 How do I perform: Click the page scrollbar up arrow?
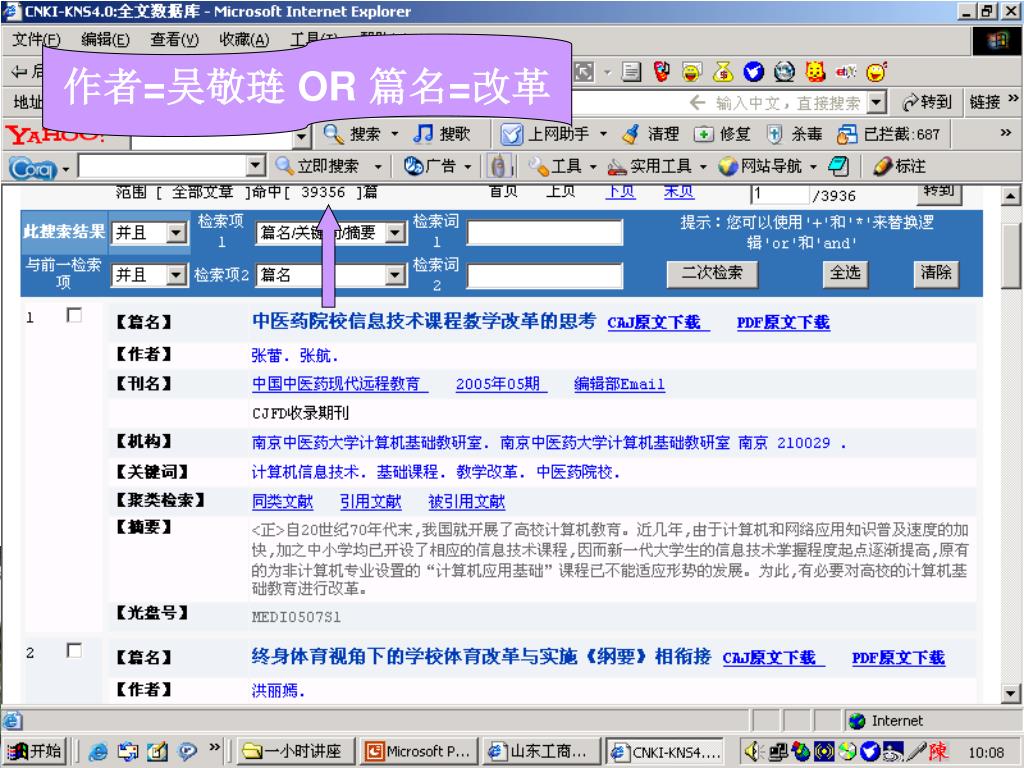click(x=1010, y=195)
